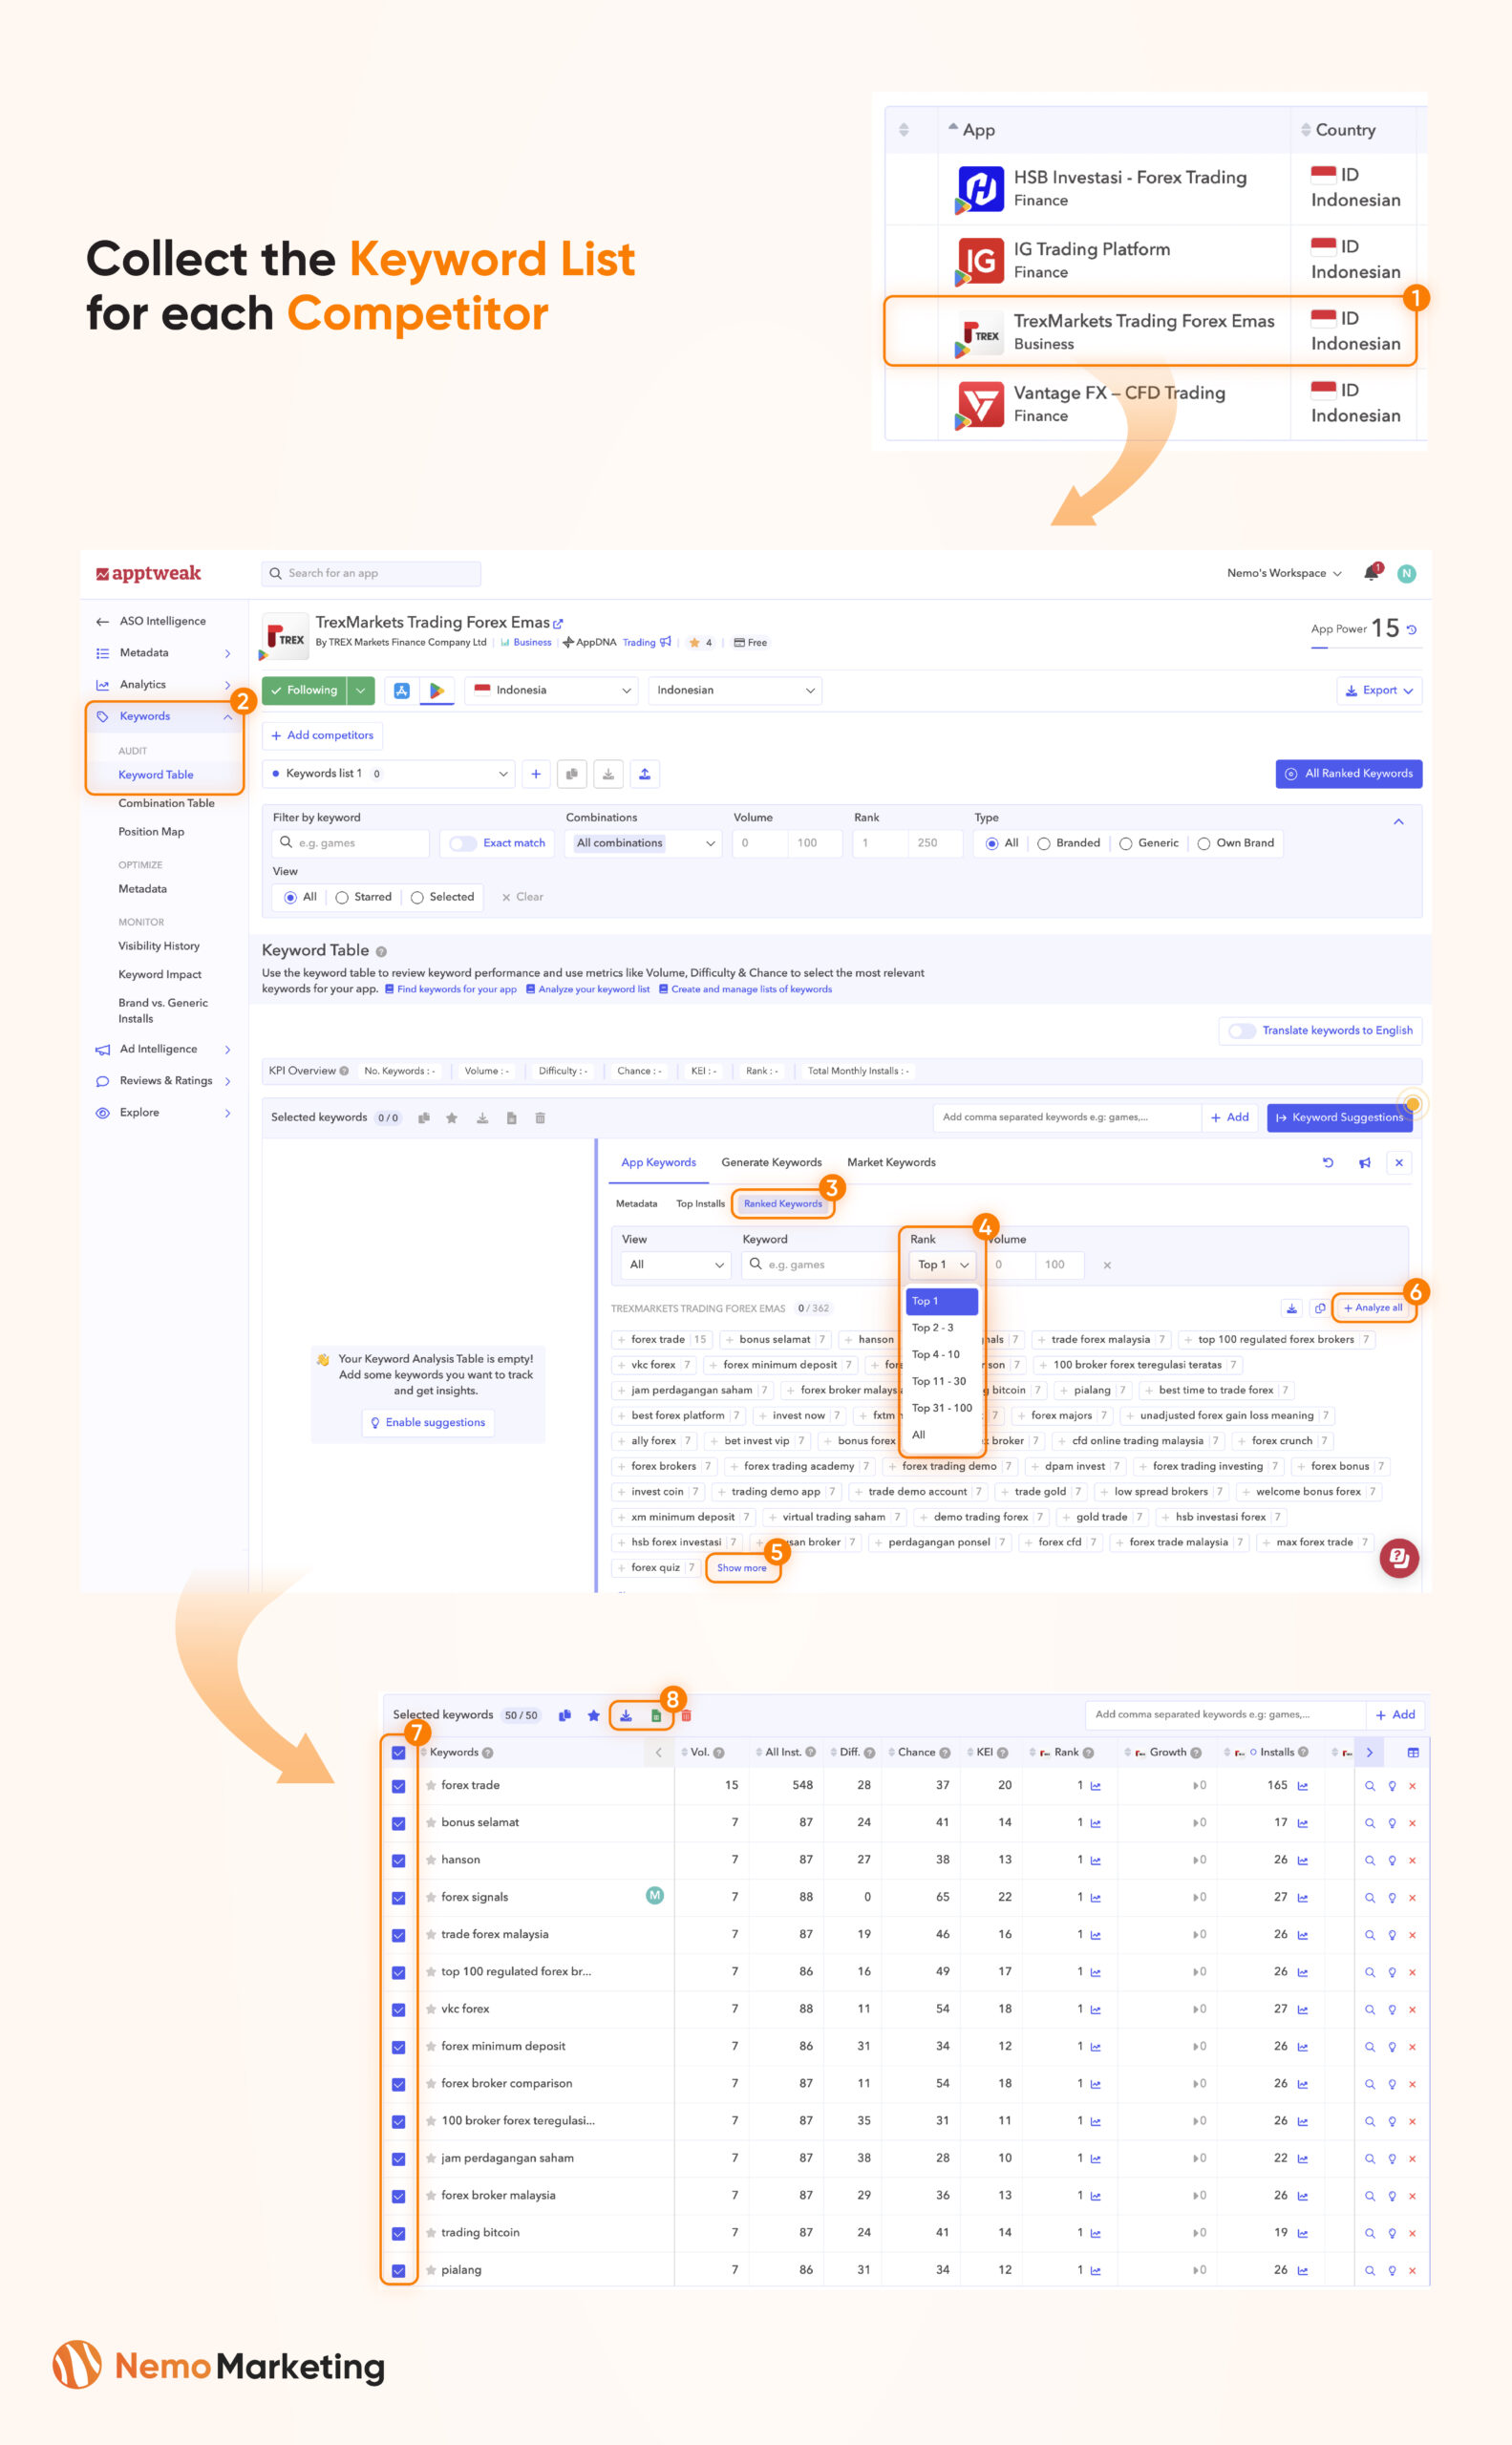Click the Search for an app field
The image size is (1512, 2445).
(x=371, y=574)
